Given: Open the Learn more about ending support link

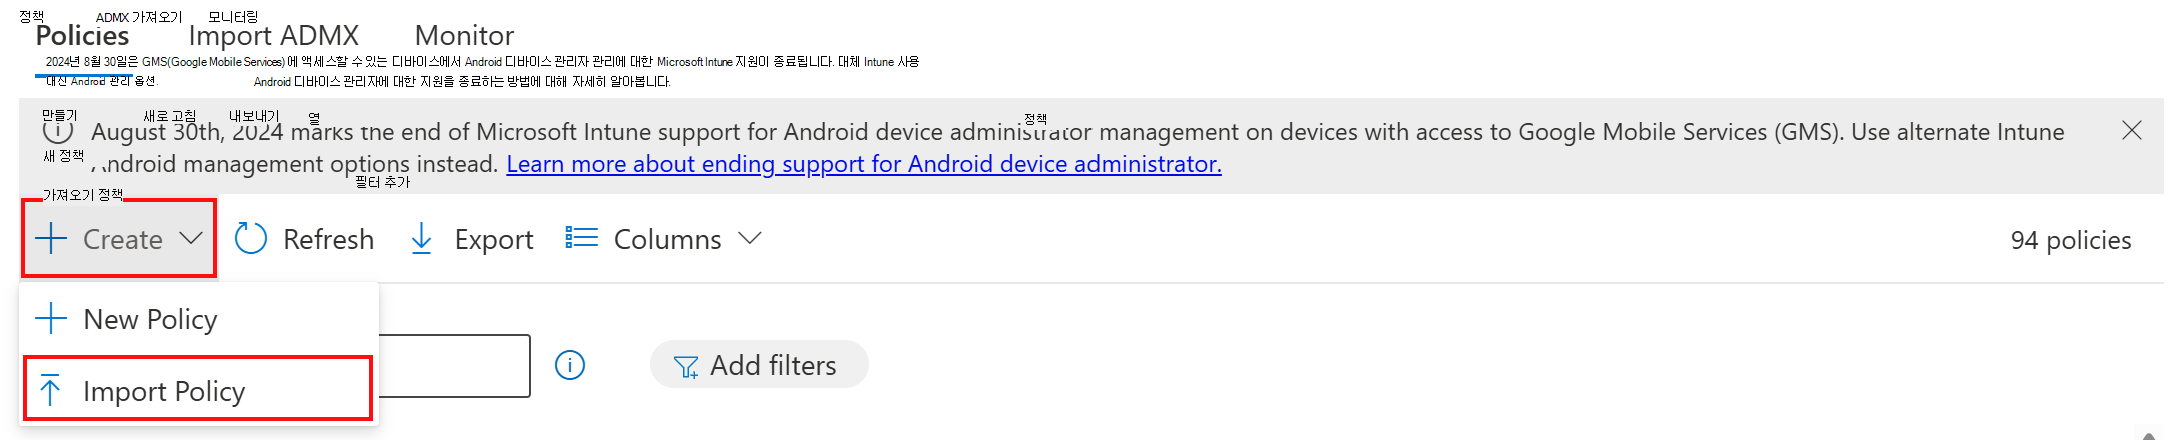Looking at the screenshot, I should 864,164.
